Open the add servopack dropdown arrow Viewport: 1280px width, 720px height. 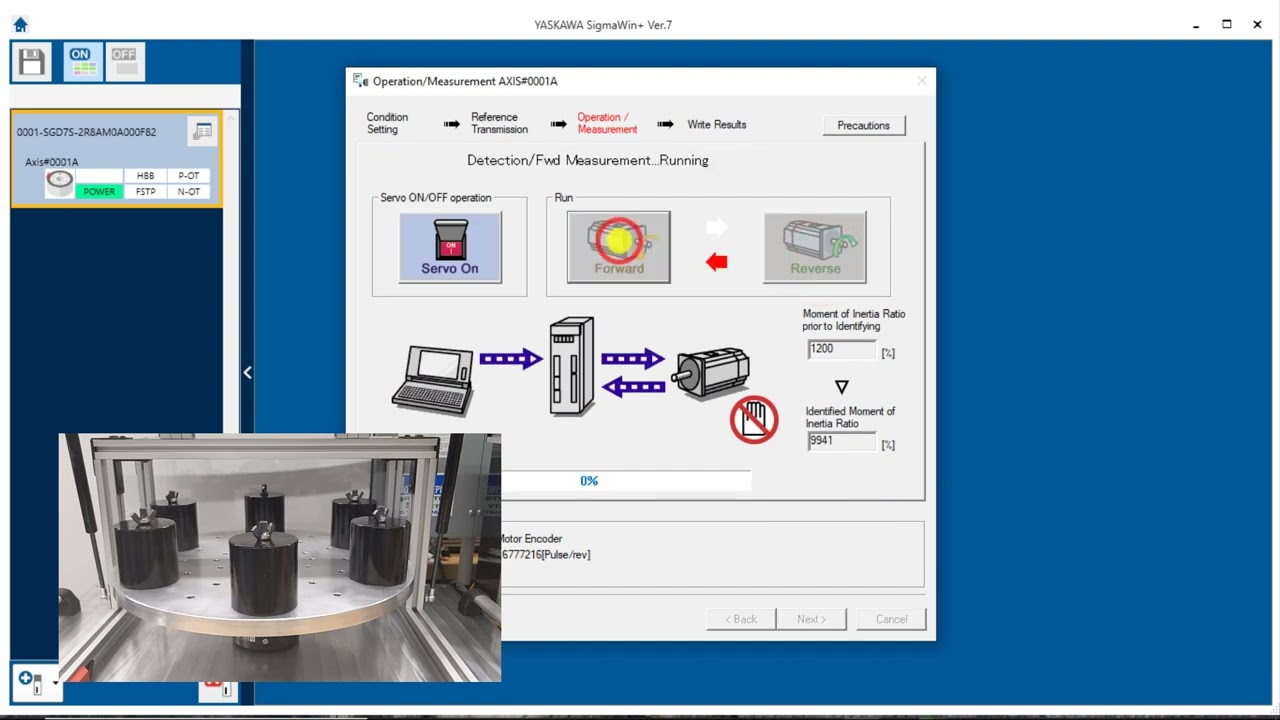tap(55, 684)
